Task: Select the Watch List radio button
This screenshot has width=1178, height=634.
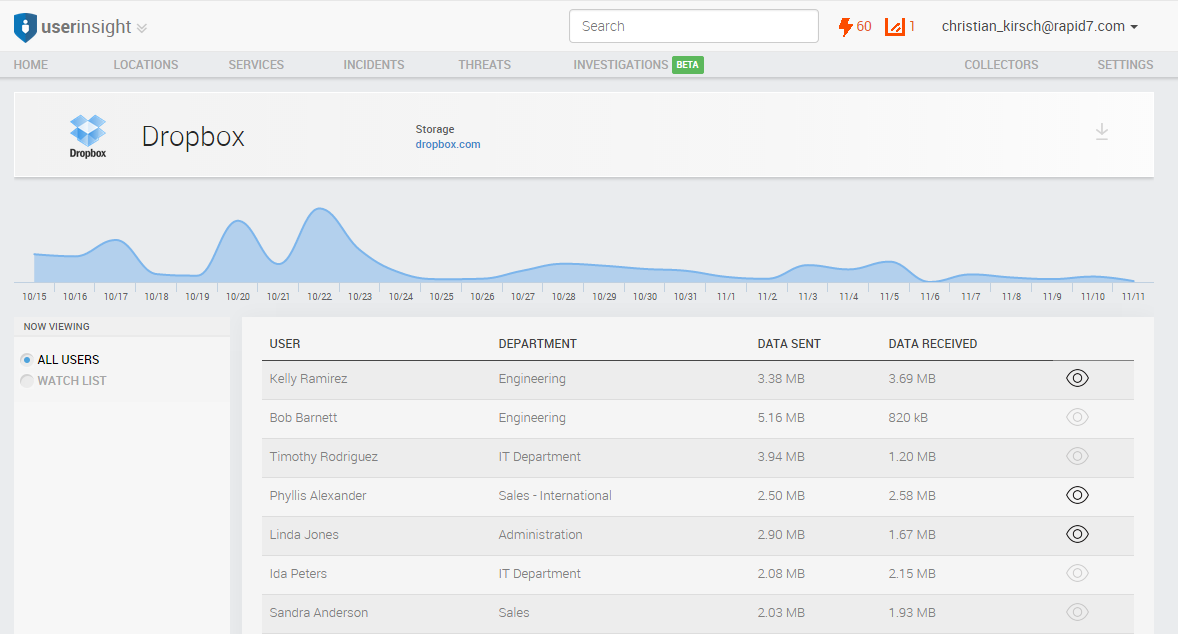Action: (27, 381)
